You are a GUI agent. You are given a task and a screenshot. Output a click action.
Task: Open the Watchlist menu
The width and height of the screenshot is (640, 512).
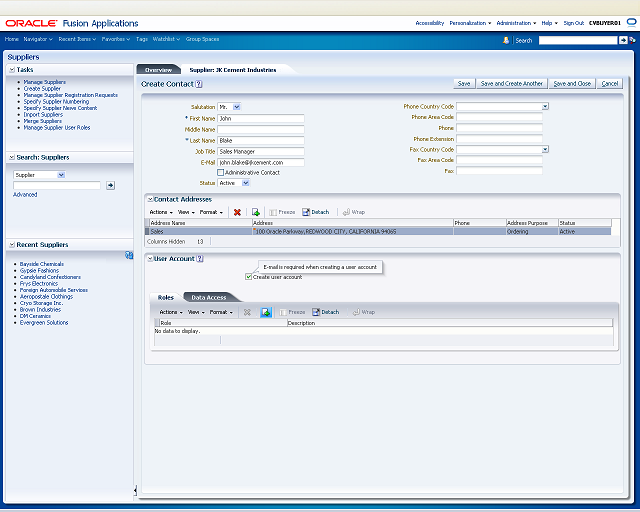[166, 39]
